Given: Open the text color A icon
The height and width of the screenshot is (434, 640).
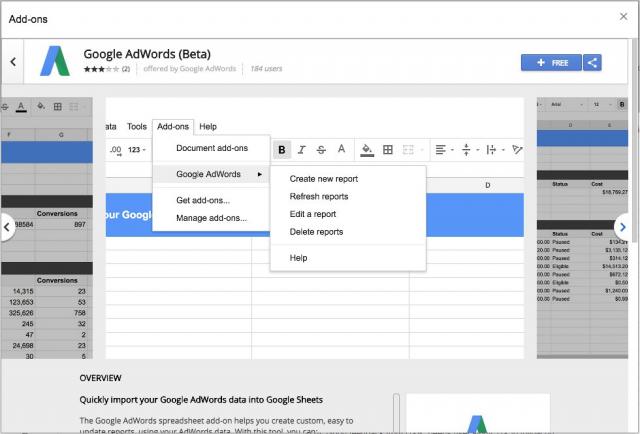Looking at the screenshot, I should (x=341, y=149).
